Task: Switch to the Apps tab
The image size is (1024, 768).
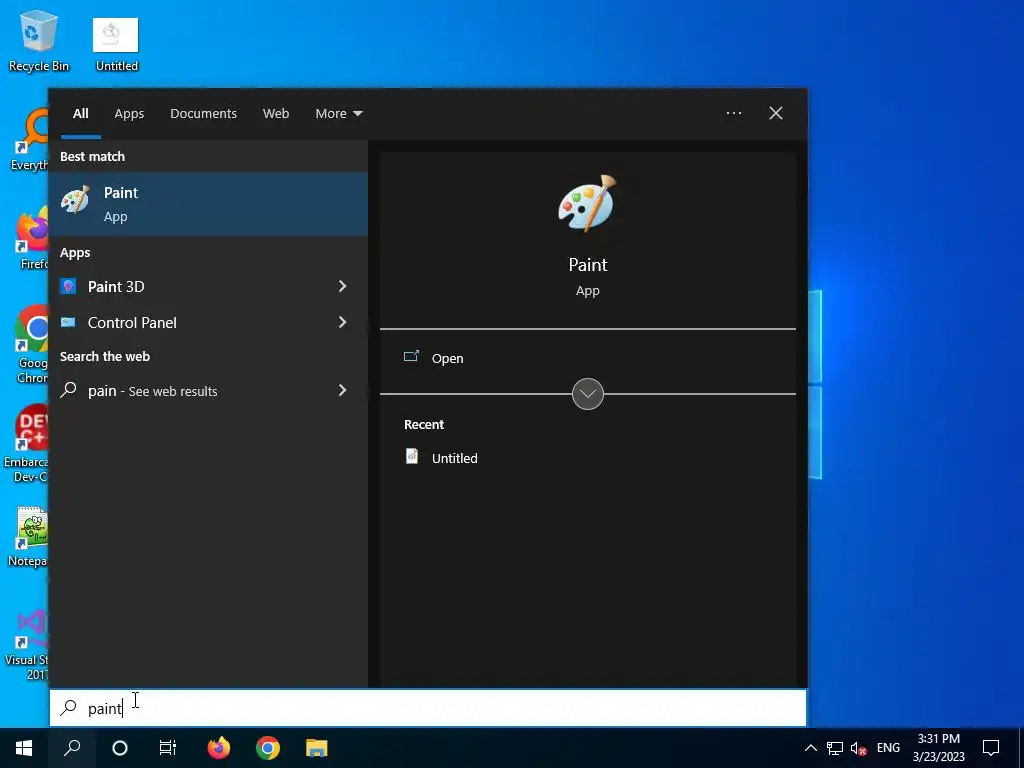Action: (129, 114)
